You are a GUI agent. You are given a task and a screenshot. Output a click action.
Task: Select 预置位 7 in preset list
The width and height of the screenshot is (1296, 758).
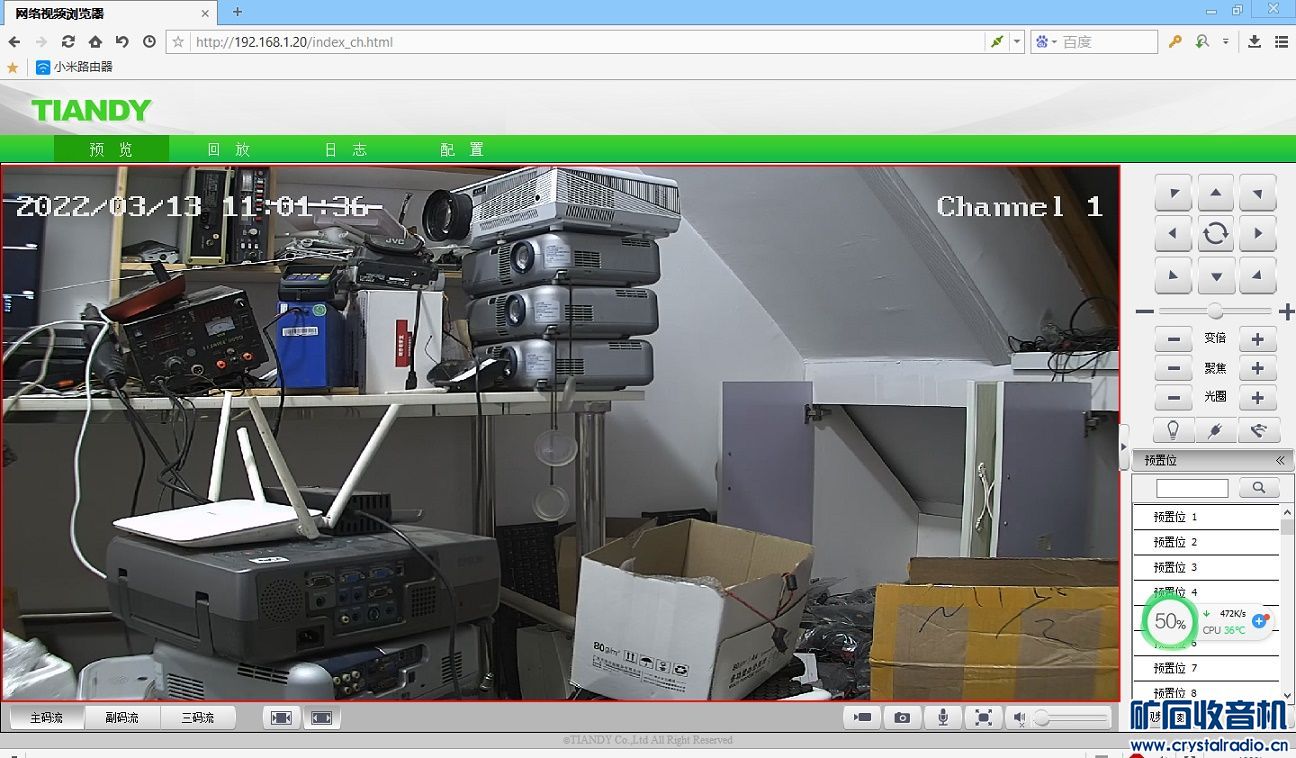(x=1206, y=668)
